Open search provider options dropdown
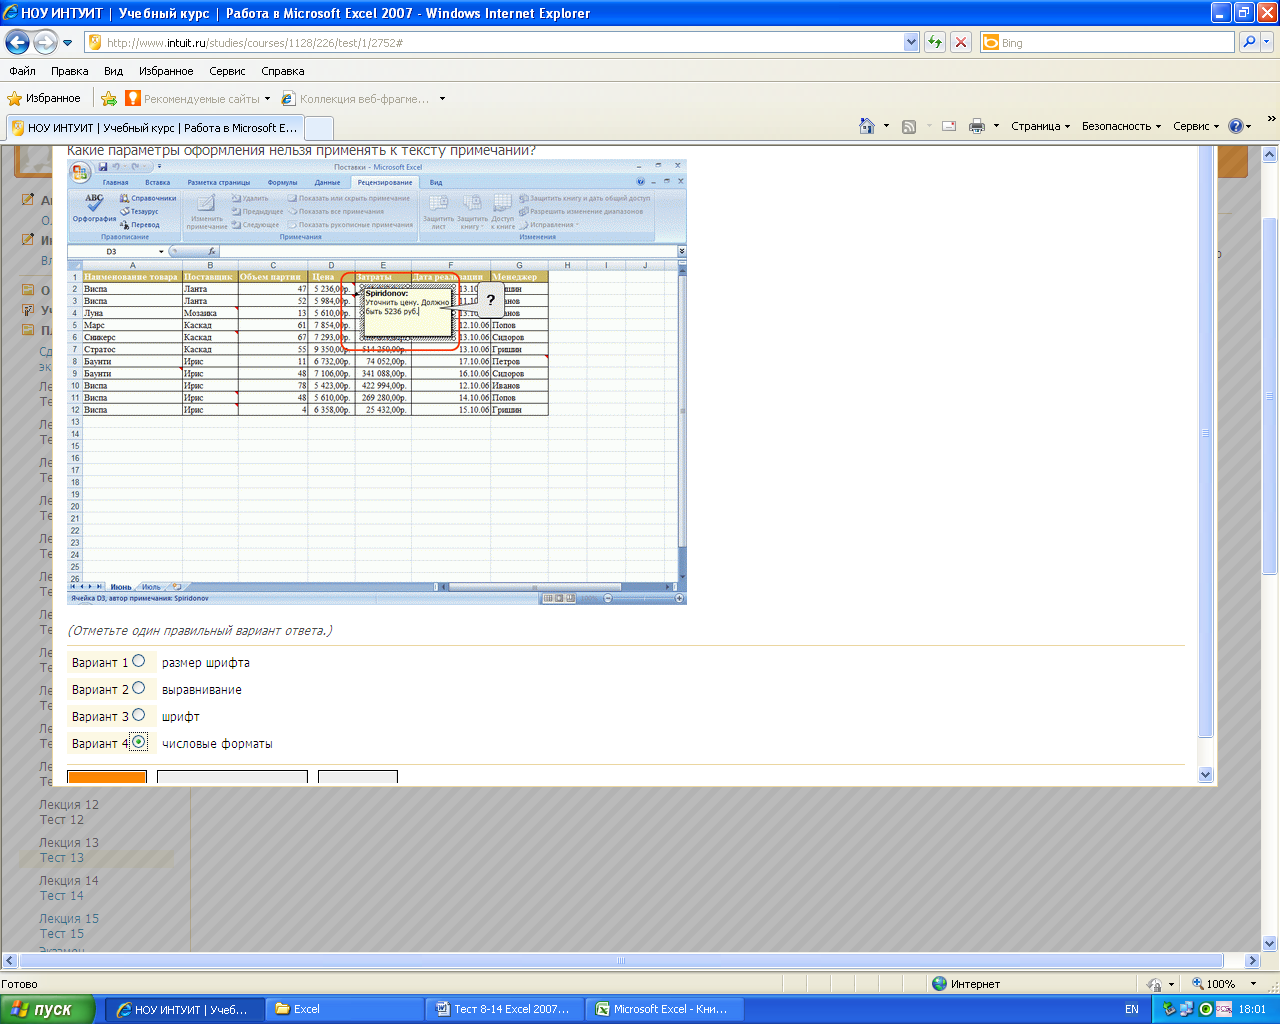Screen dimensions: 1280x1024 pos(1267,42)
